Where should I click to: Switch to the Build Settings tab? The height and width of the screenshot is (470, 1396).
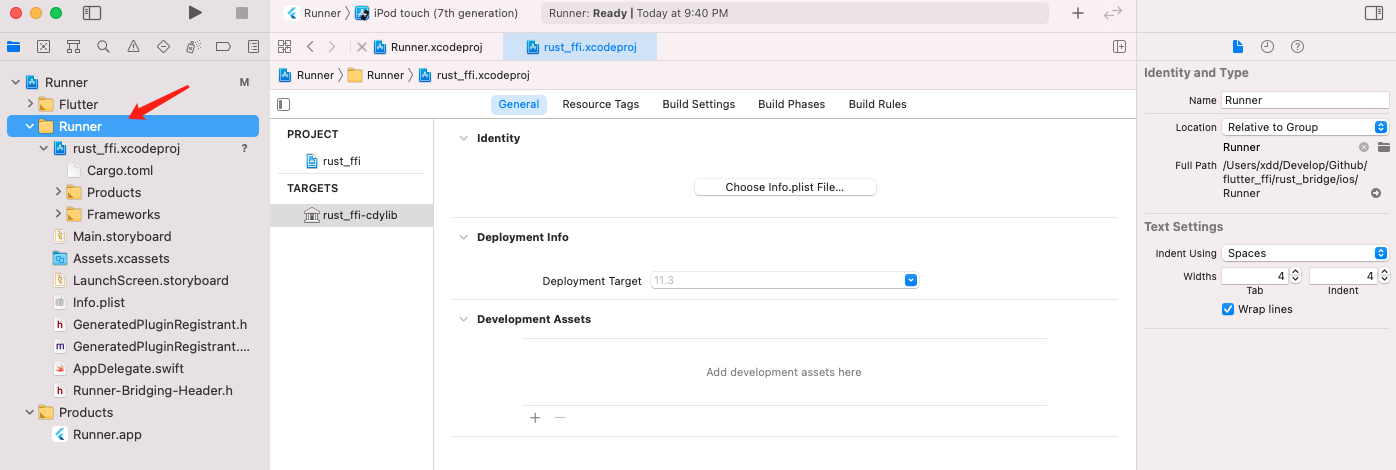click(698, 104)
